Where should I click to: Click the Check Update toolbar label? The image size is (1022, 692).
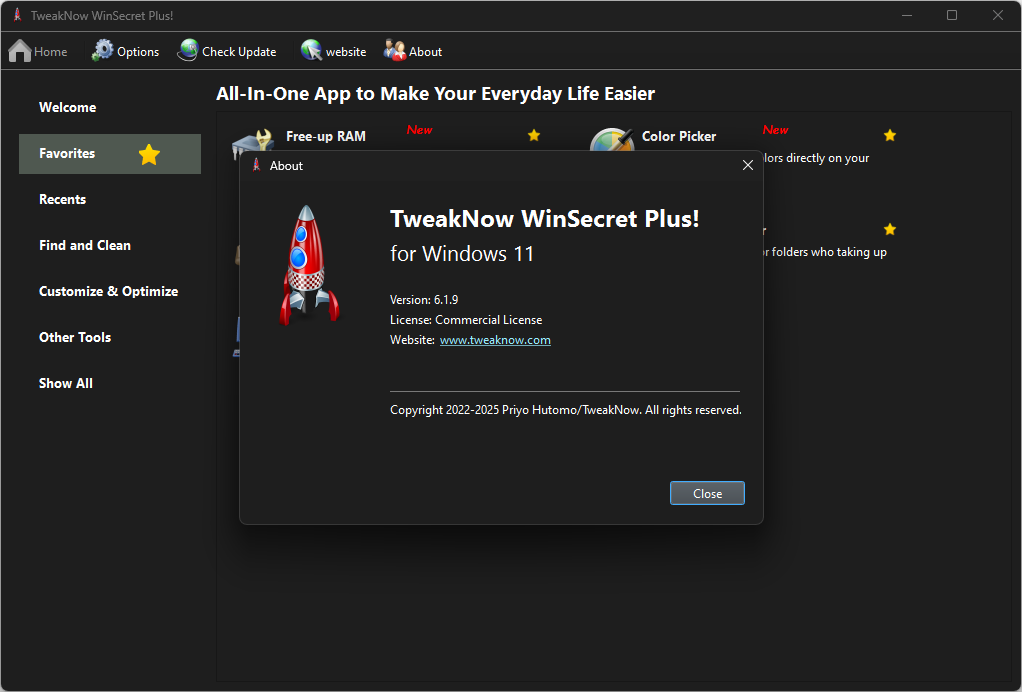[x=239, y=51]
